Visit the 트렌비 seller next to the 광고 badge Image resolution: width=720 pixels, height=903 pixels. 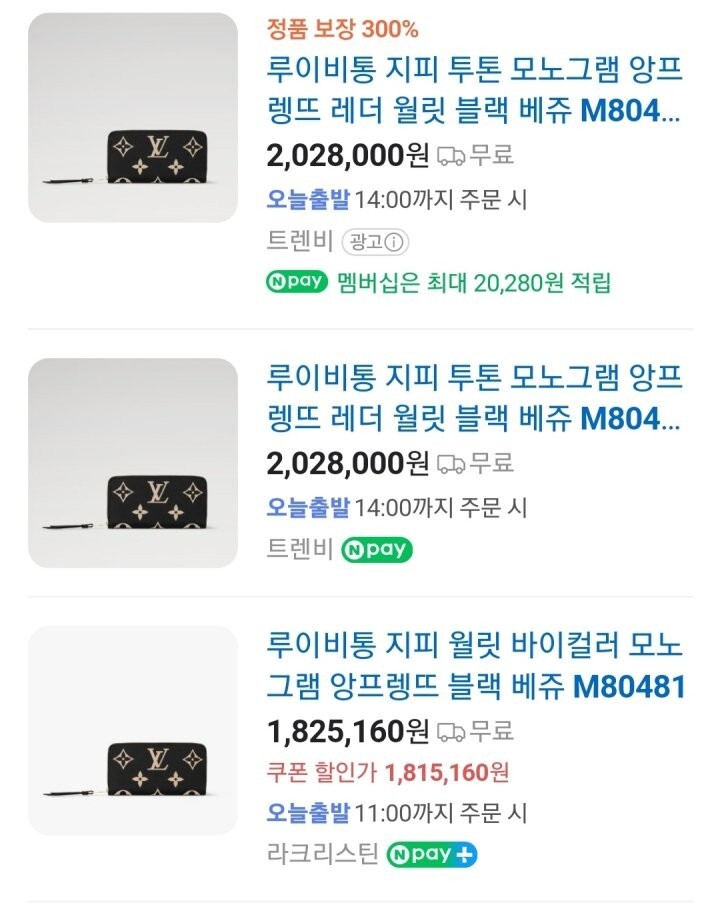pos(300,241)
